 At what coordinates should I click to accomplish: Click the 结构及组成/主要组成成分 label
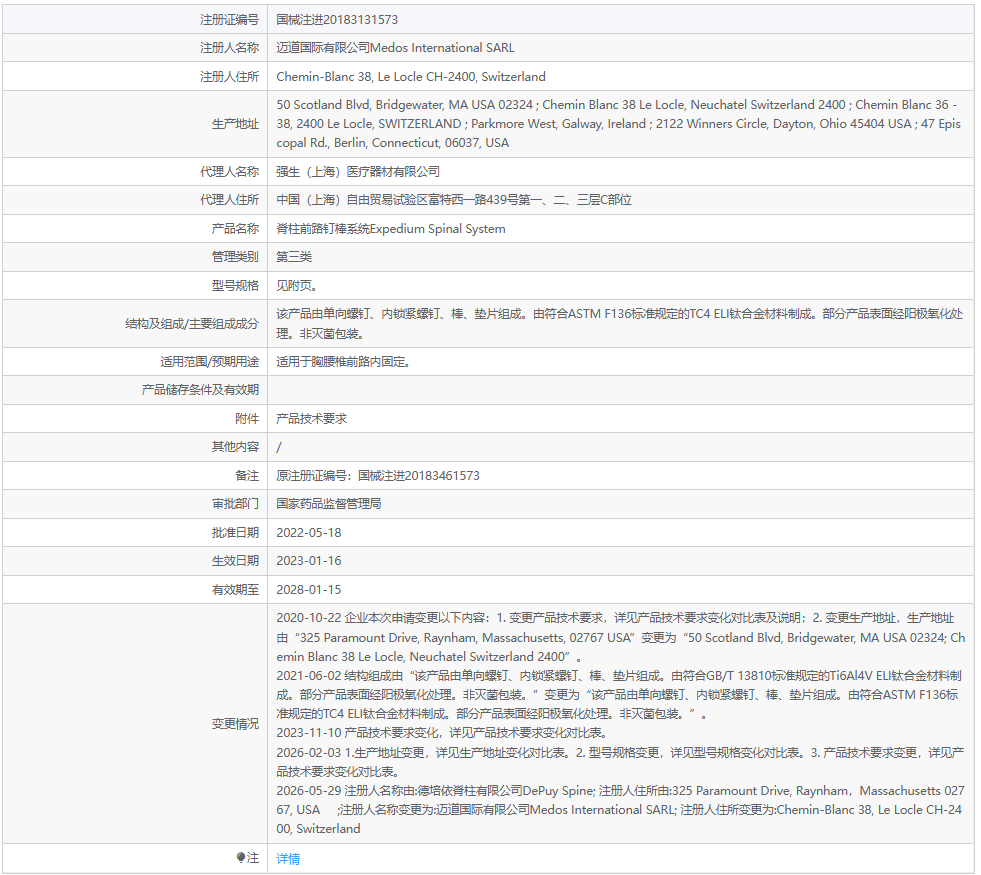click(x=192, y=323)
